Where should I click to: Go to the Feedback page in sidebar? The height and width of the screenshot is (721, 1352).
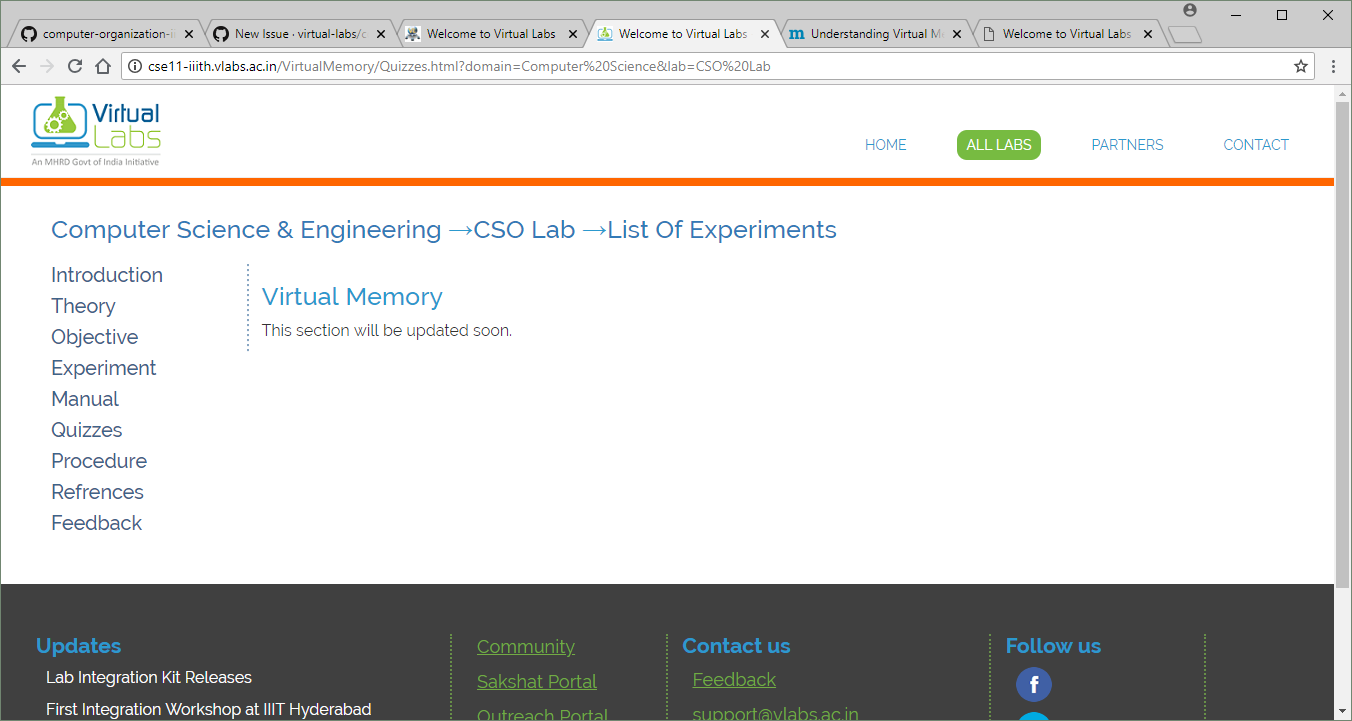[x=96, y=522]
